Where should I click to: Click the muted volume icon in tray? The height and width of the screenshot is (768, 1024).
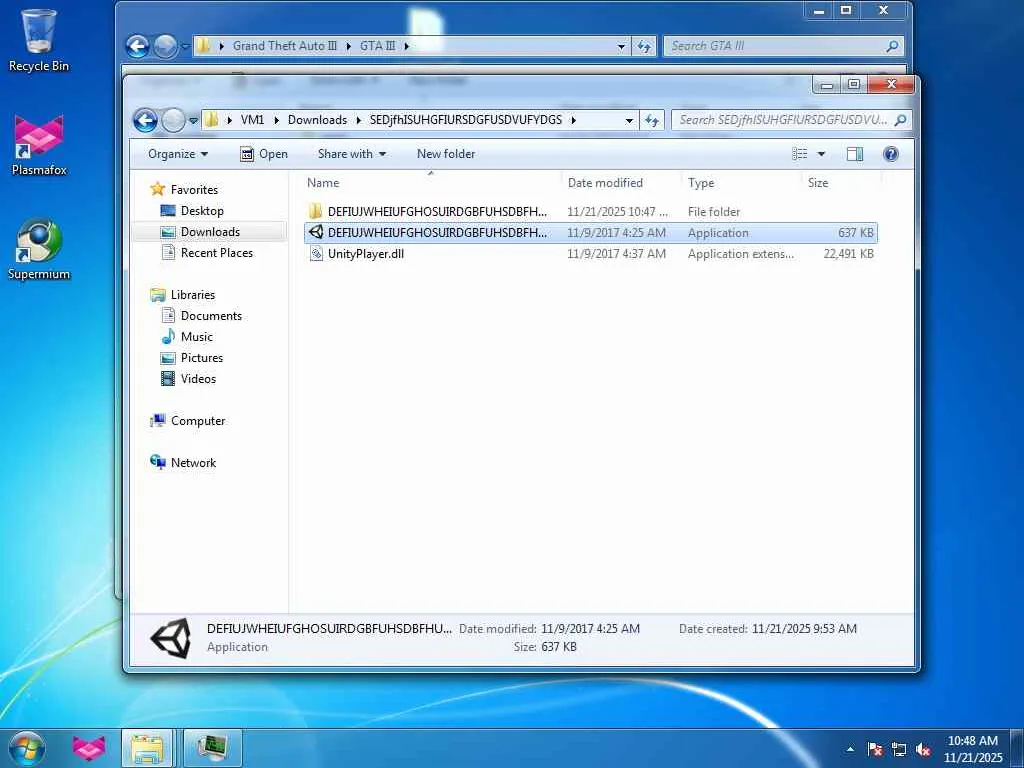click(x=923, y=749)
